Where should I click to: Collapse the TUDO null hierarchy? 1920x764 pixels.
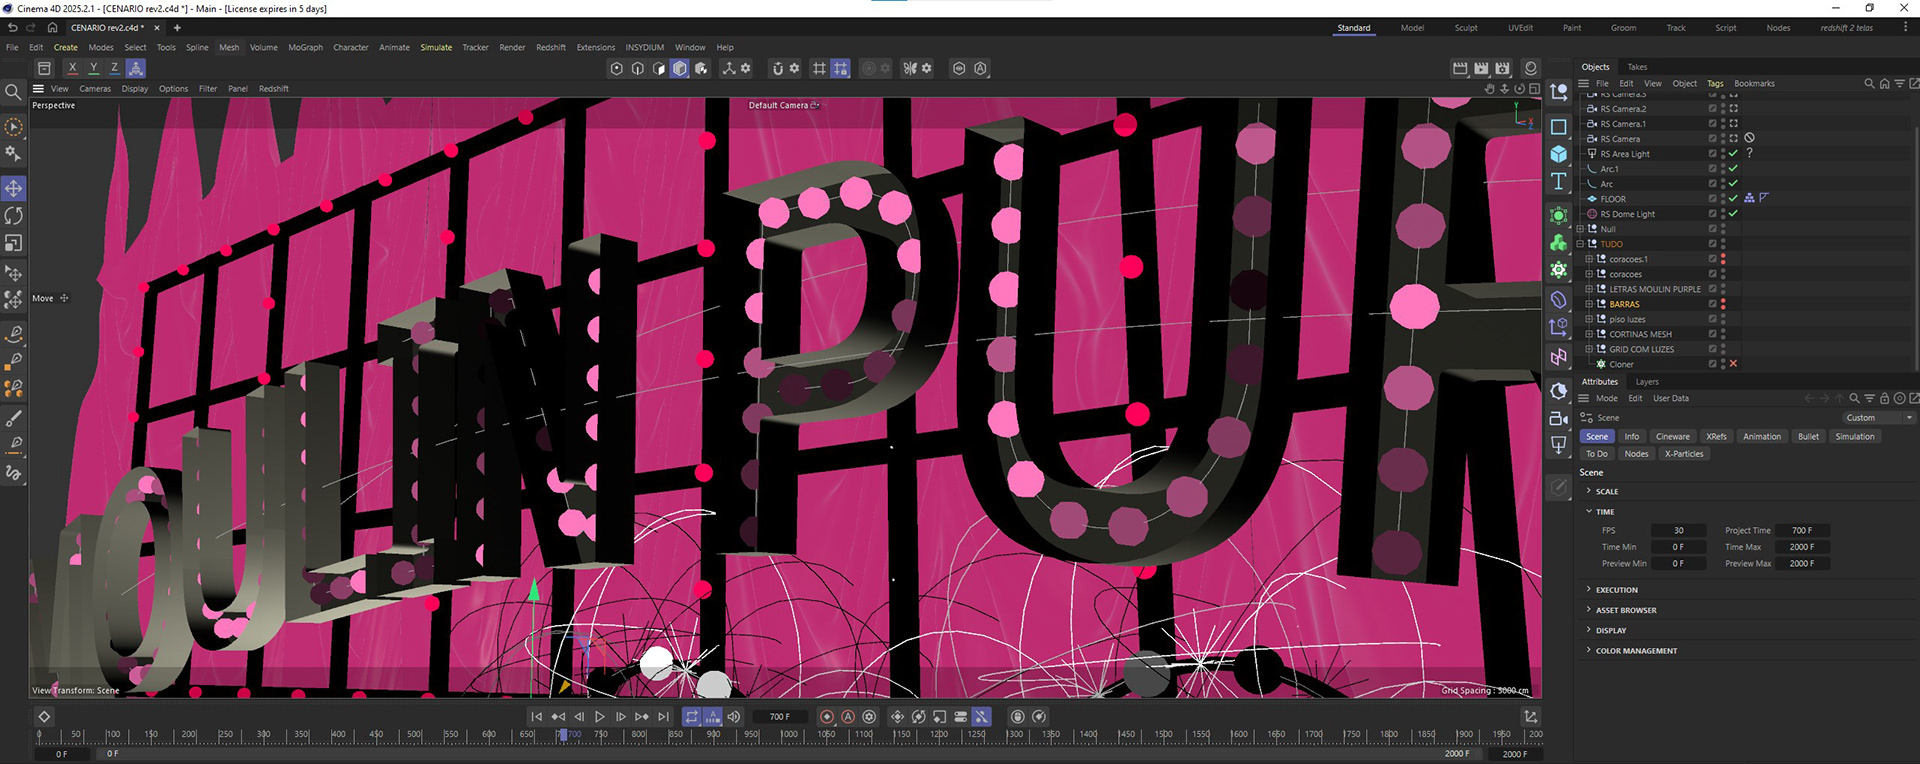1580,244
